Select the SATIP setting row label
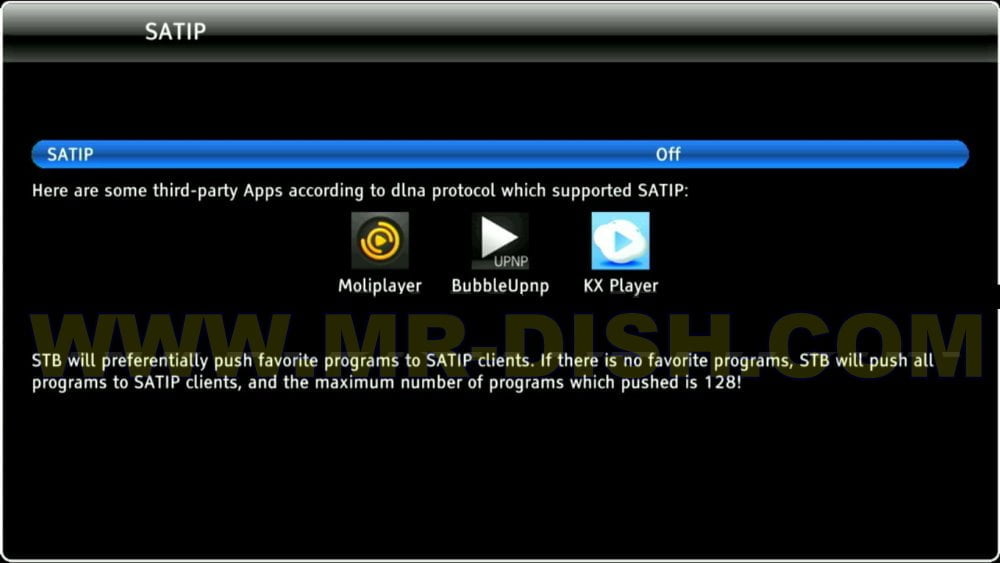 point(70,154)
